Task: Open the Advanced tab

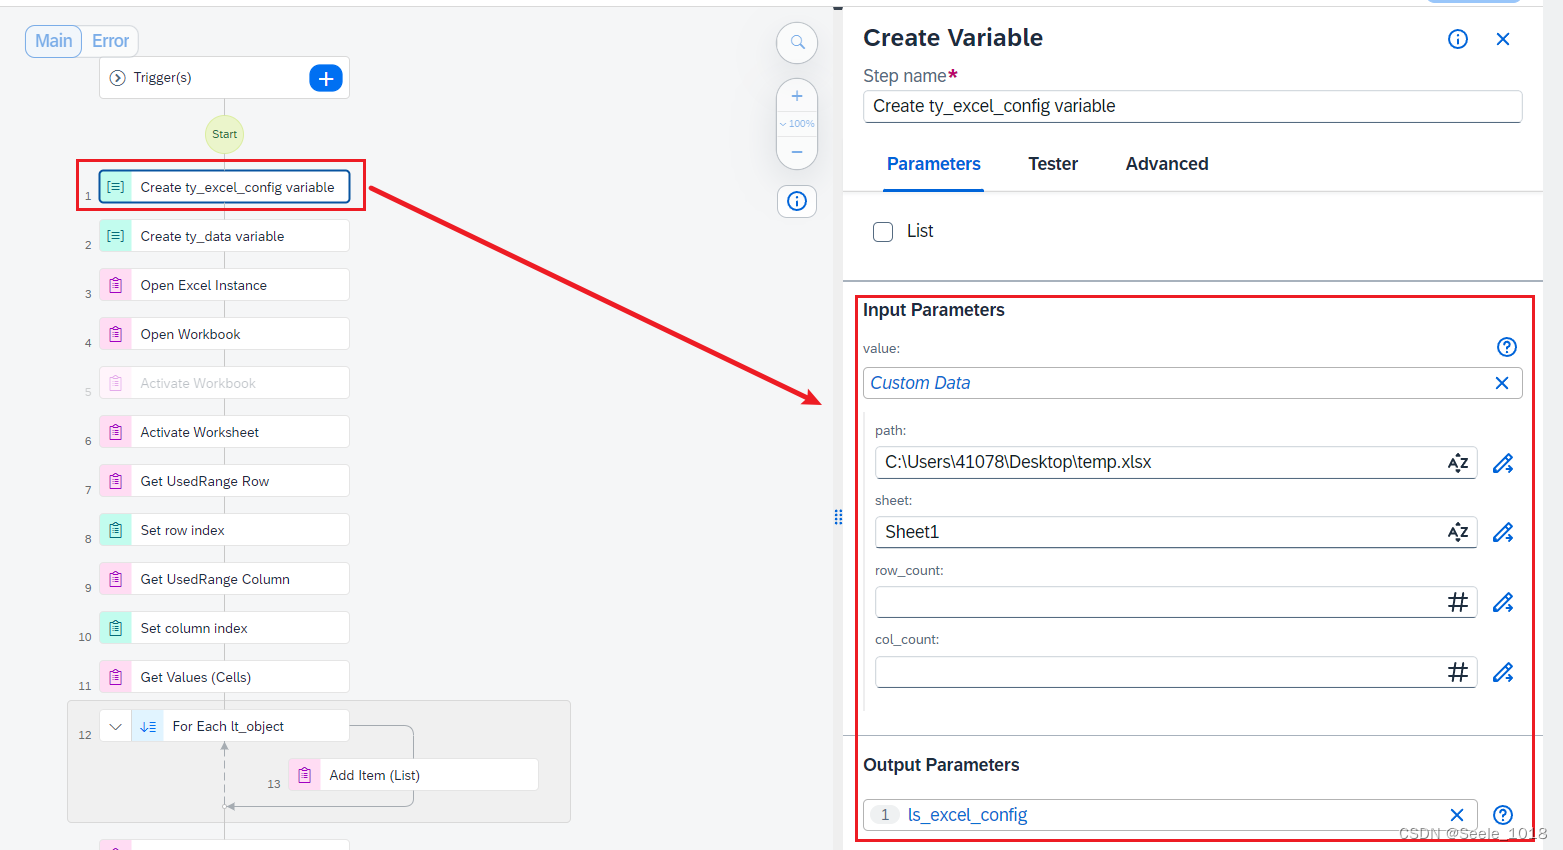Action: (1167, 164)
